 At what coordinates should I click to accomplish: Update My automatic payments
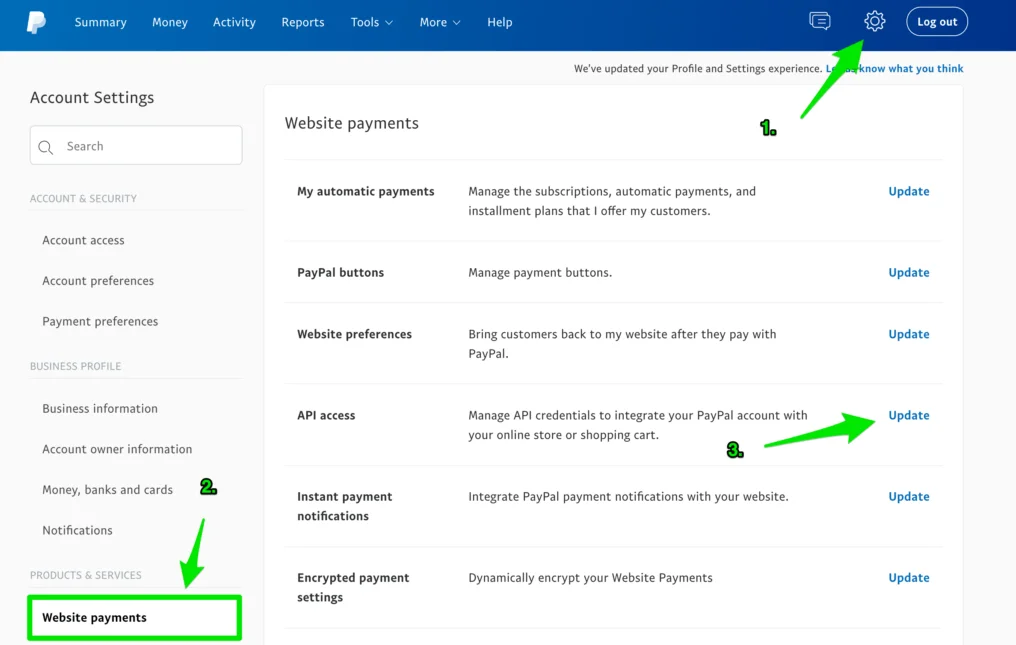(x=908, y=191)
